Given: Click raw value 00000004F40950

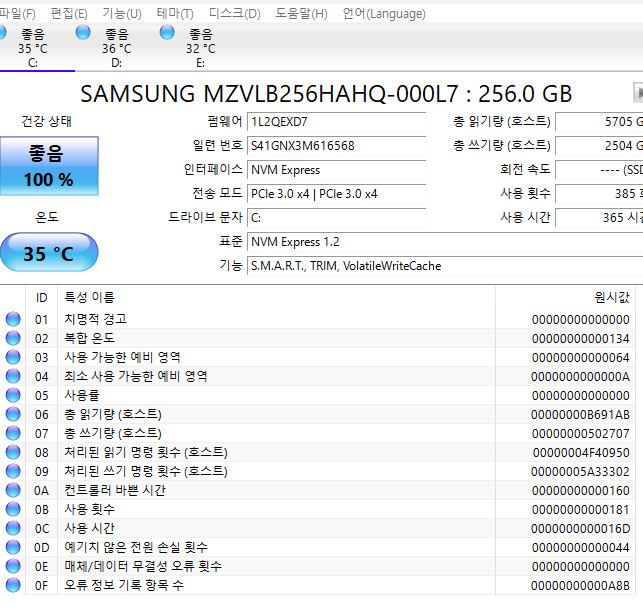Looking at the screenshot, I should pyautogui.click(x=581, y=453).
